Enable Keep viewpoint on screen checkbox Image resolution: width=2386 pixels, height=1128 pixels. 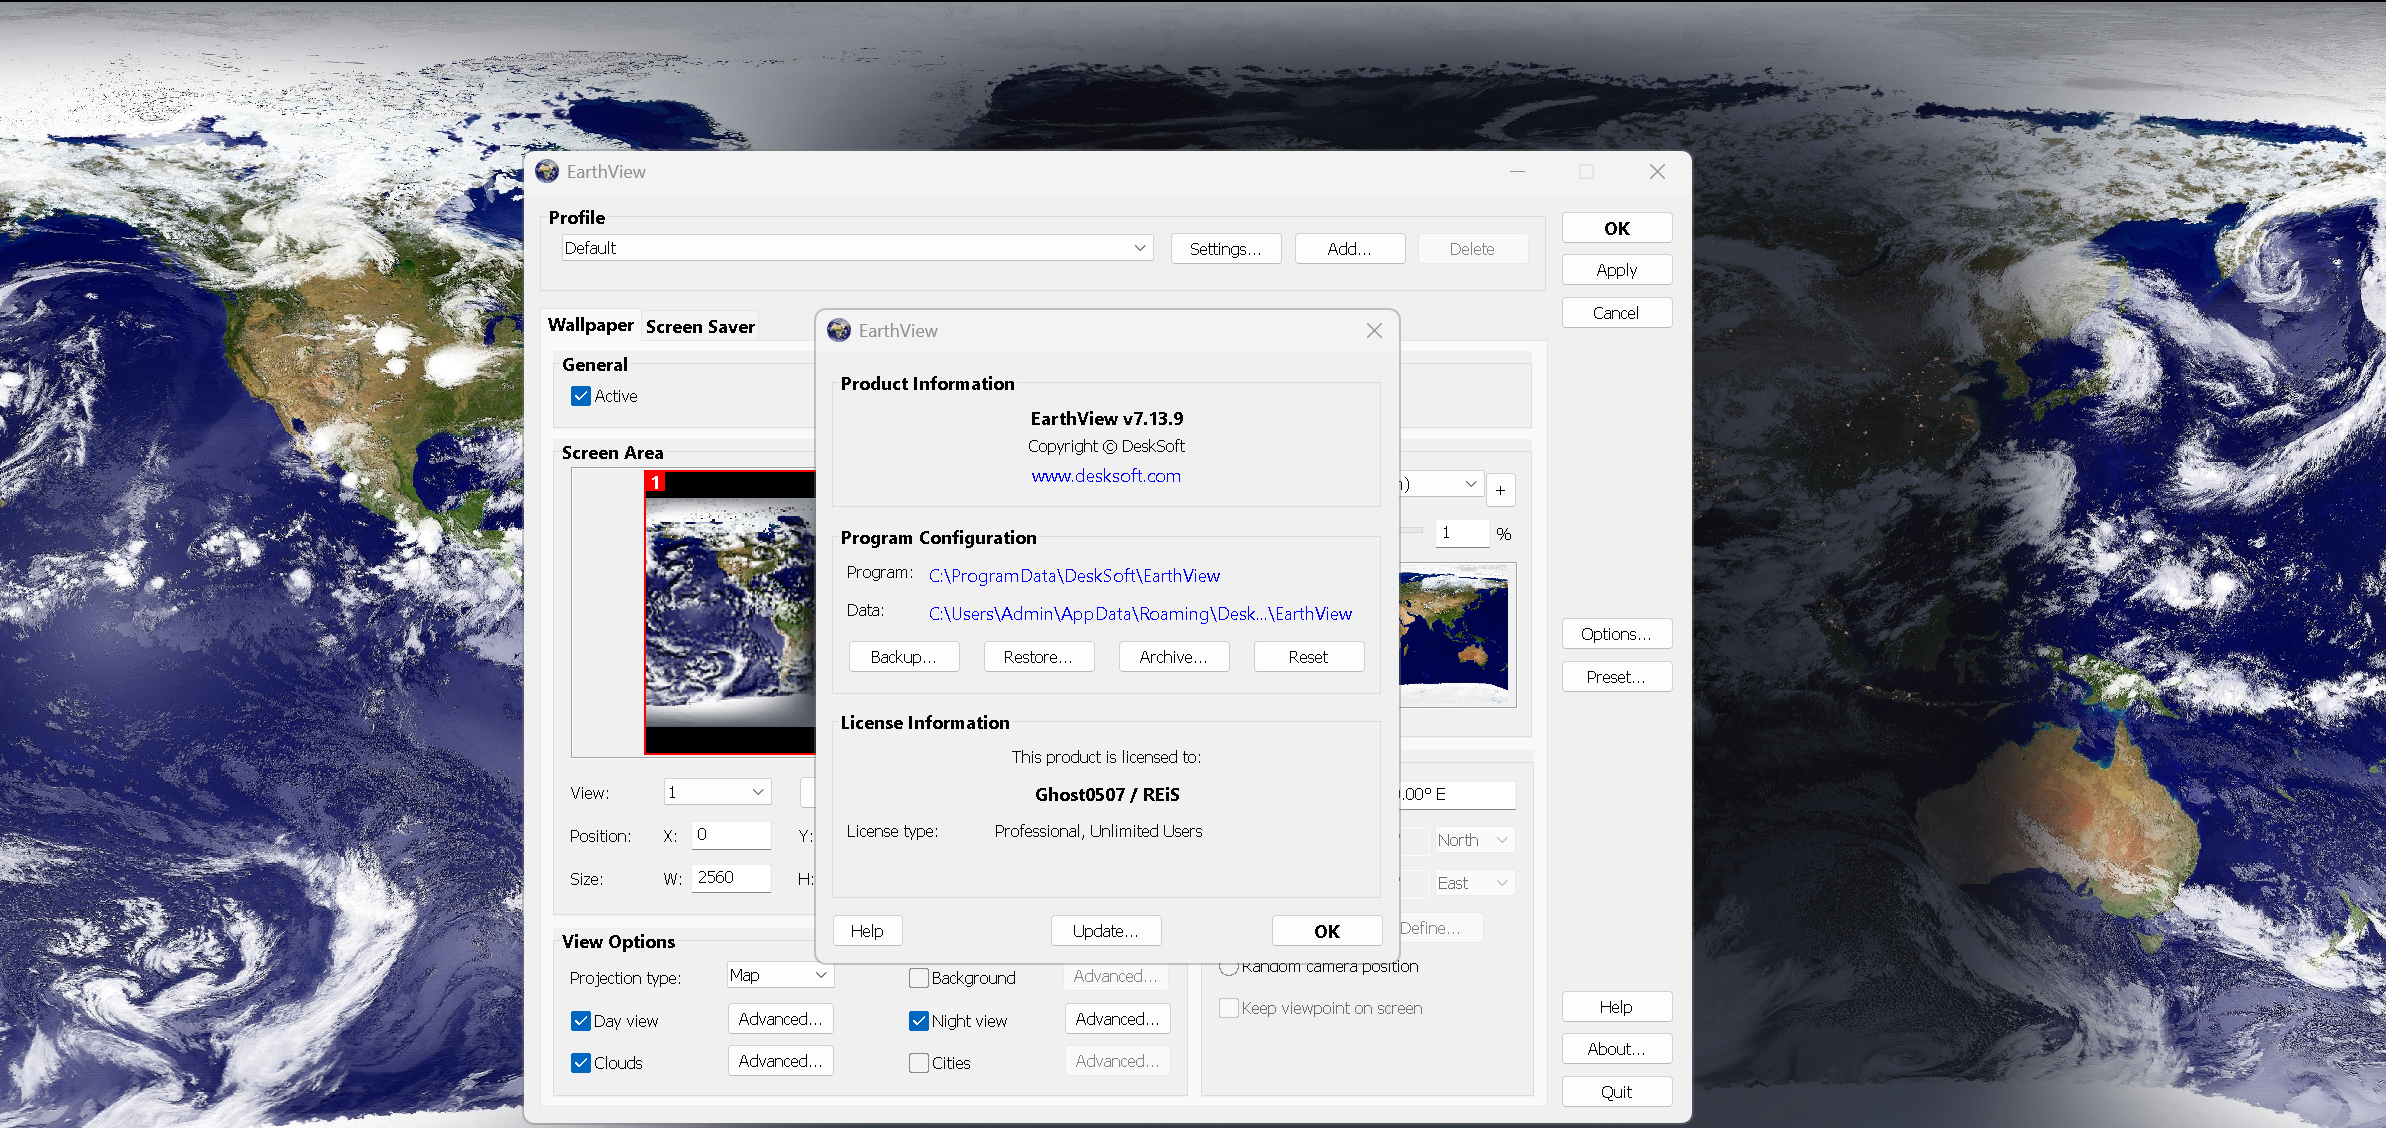(x=1229, y=1008)
